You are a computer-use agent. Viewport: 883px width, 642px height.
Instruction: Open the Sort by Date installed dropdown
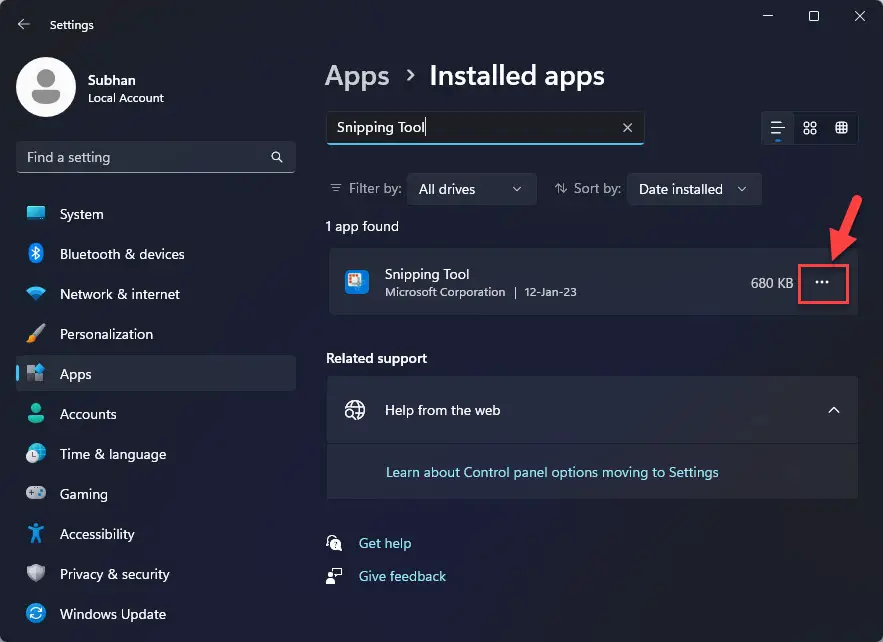tap(694, 189)
